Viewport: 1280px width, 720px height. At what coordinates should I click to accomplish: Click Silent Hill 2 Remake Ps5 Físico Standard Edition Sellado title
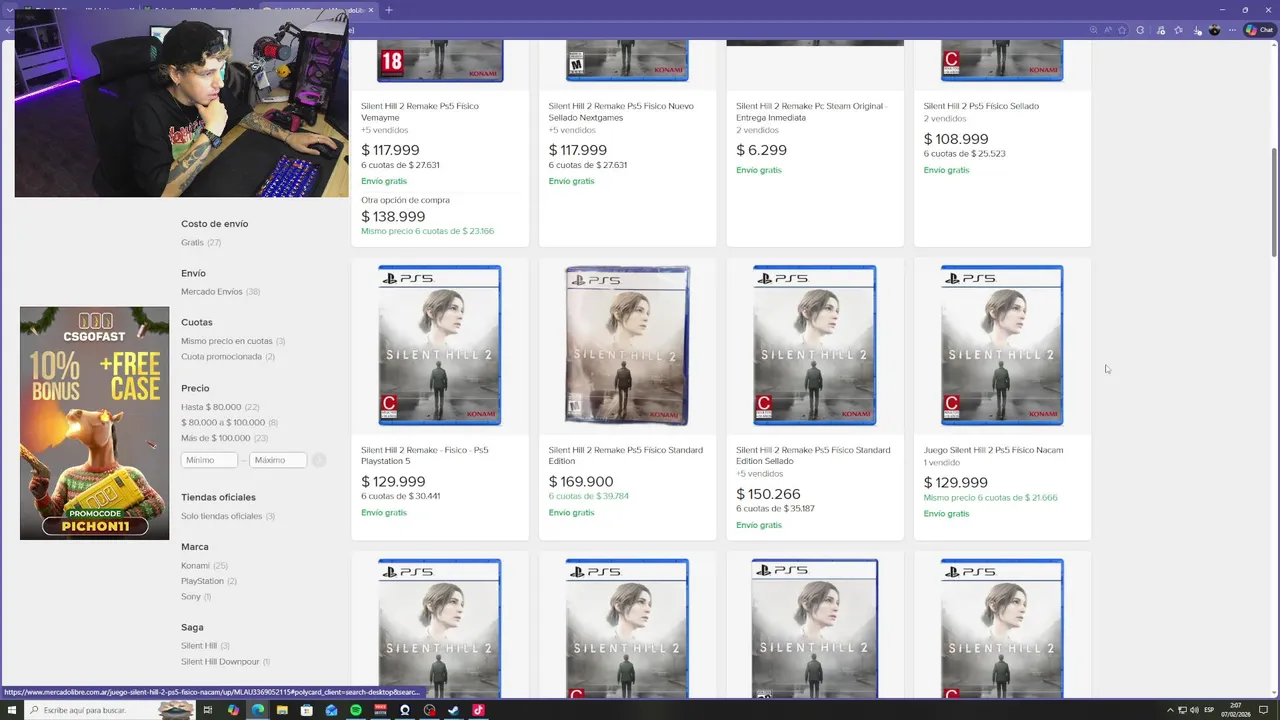(x=813, y=455)
